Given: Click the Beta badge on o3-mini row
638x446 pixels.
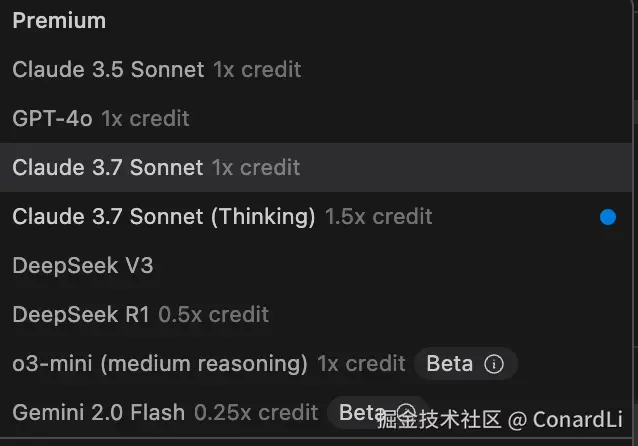Looking at the screenshot, I should (449, 364).
